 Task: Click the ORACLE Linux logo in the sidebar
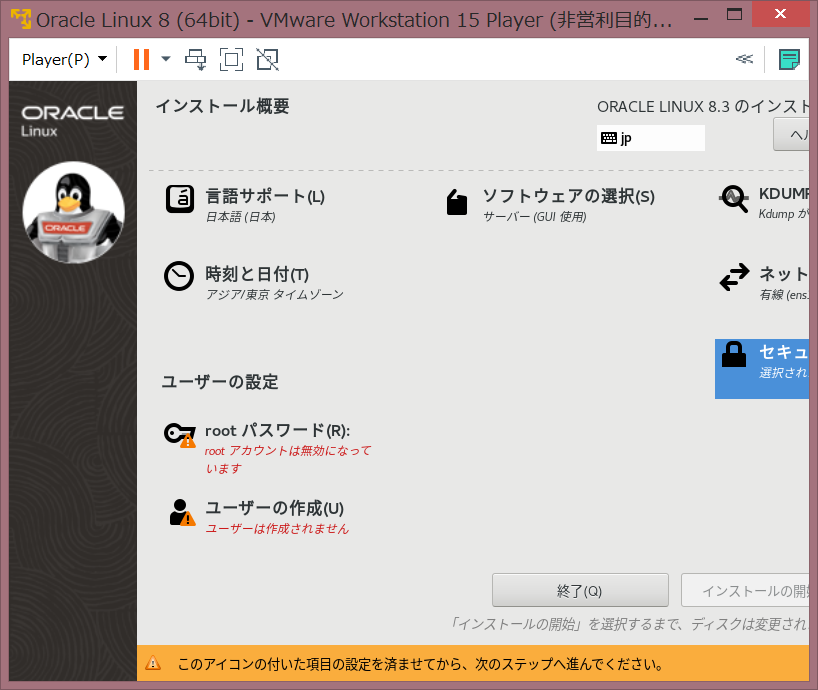[73, 121]
